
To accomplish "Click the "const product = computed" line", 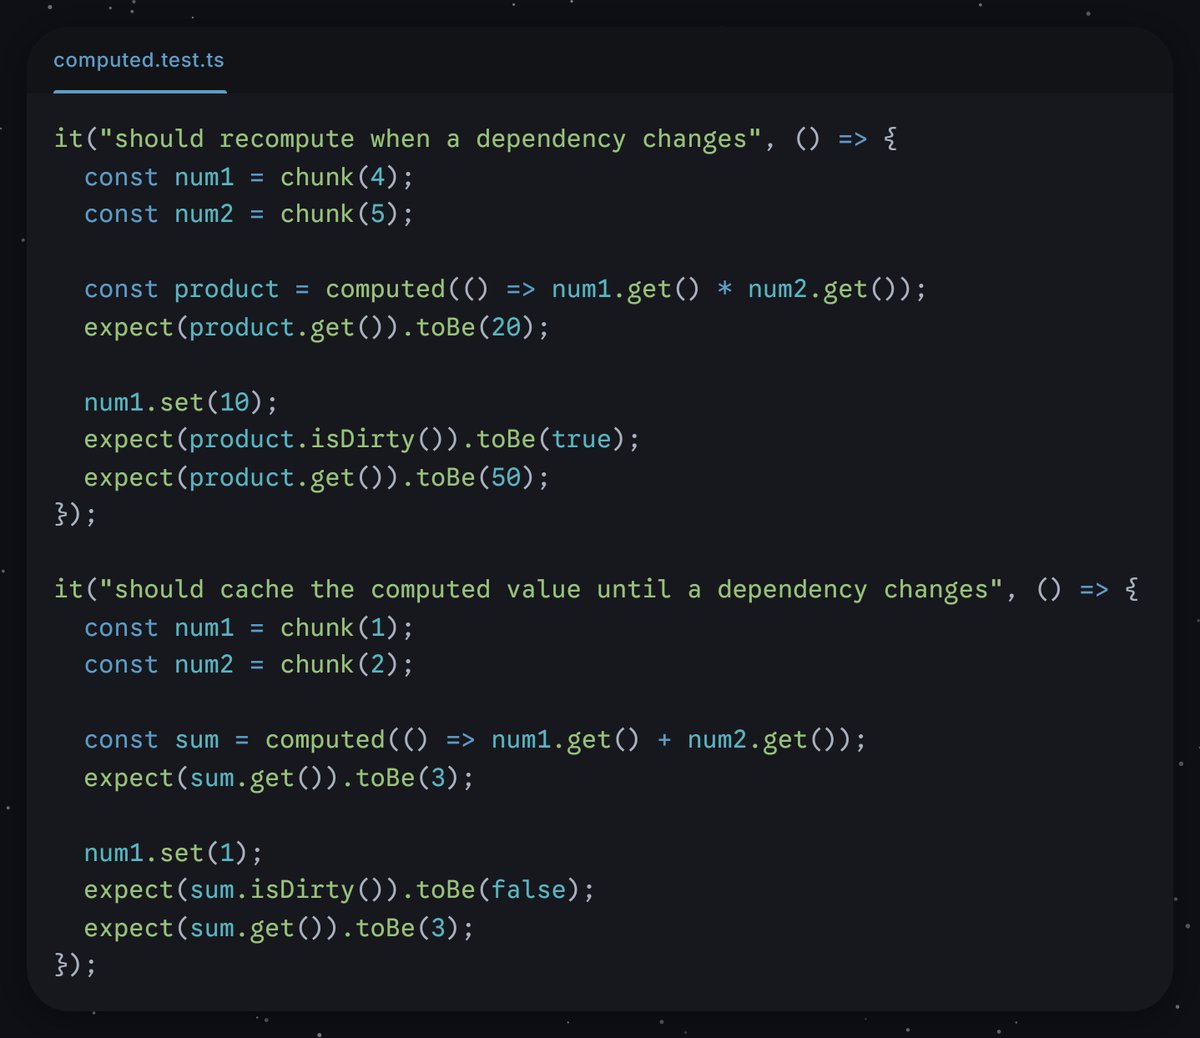I will pyautogui.click(x=505, y=289).
